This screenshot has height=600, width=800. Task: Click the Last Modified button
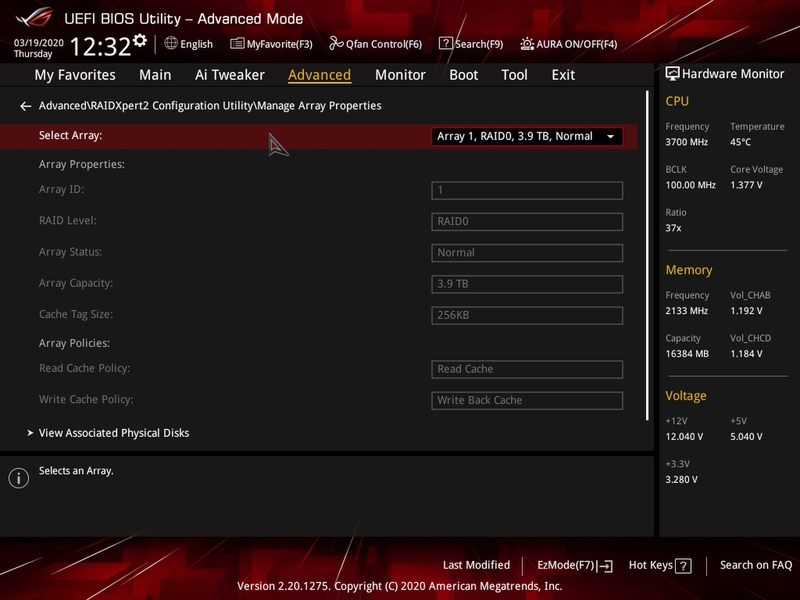[476, 566]
